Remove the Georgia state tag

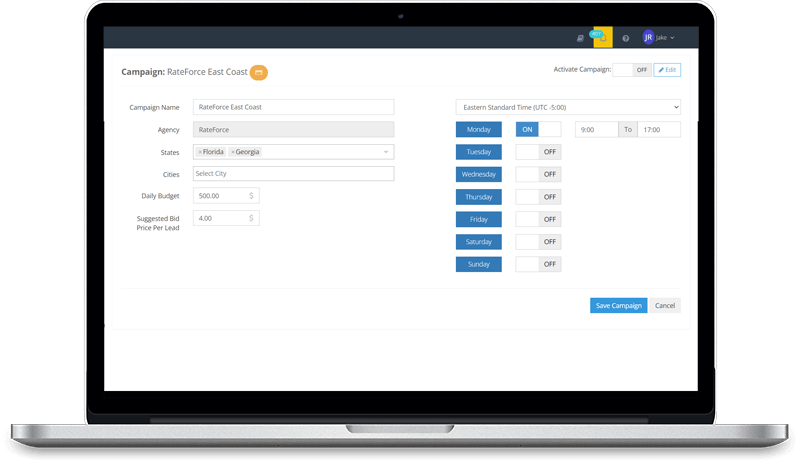(233, 152)
